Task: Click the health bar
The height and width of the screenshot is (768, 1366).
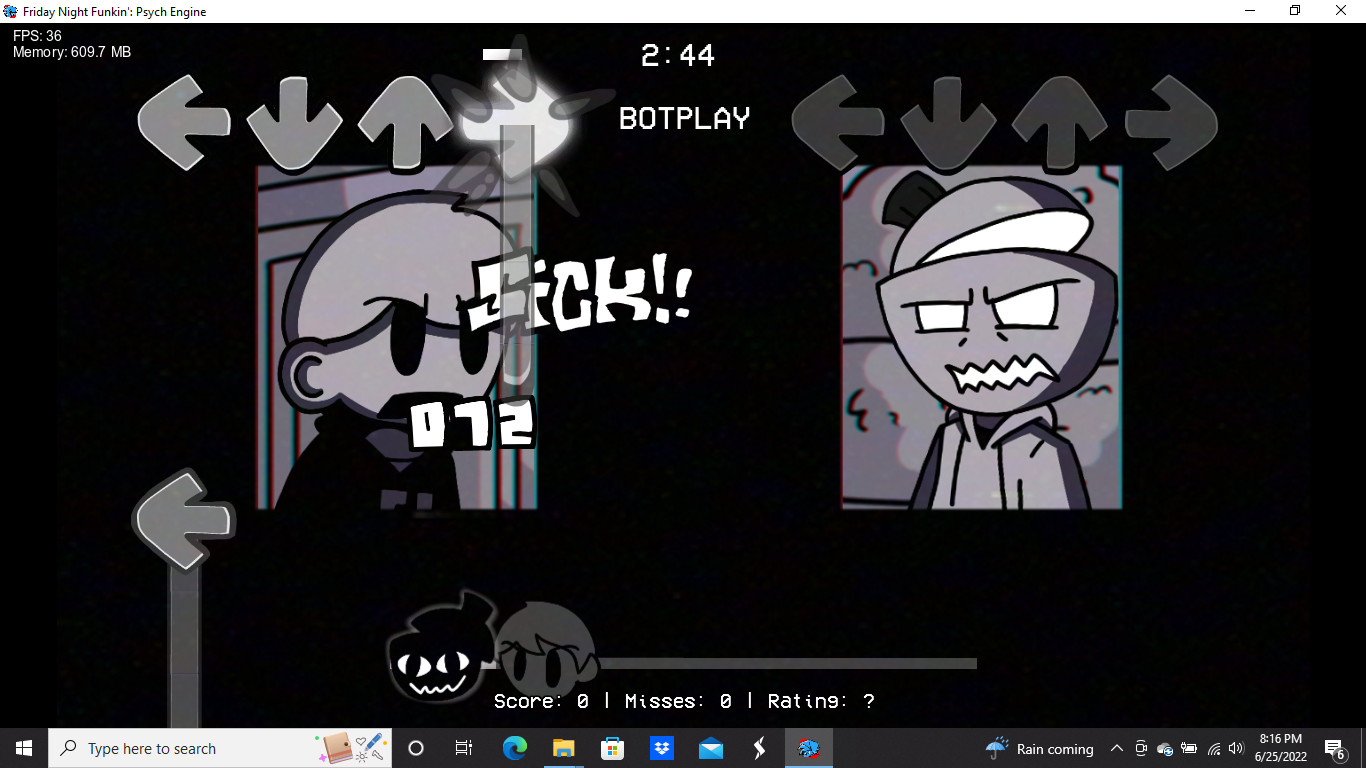Action: [x=730, y=663]
